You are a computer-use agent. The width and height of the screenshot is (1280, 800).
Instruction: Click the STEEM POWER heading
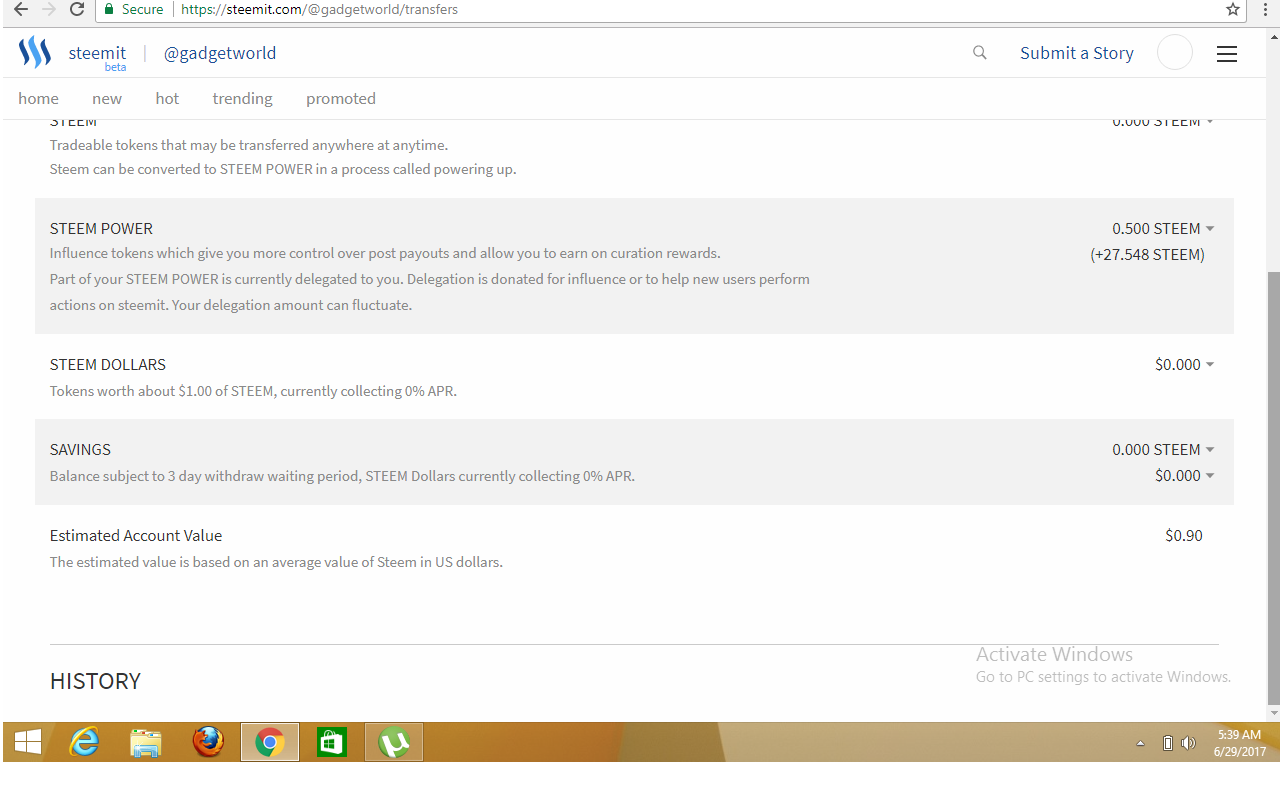coord(101,228)
